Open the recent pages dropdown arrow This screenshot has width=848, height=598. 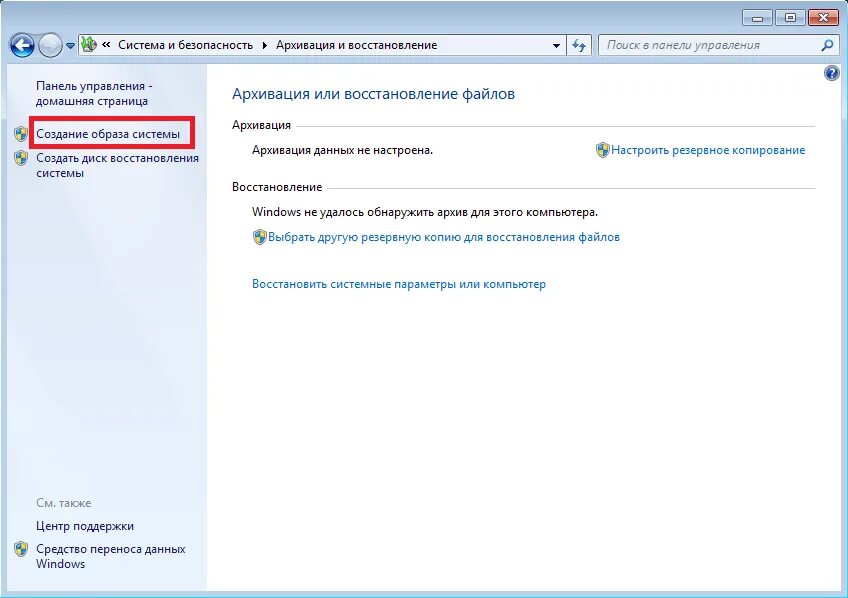coord(70,46)
